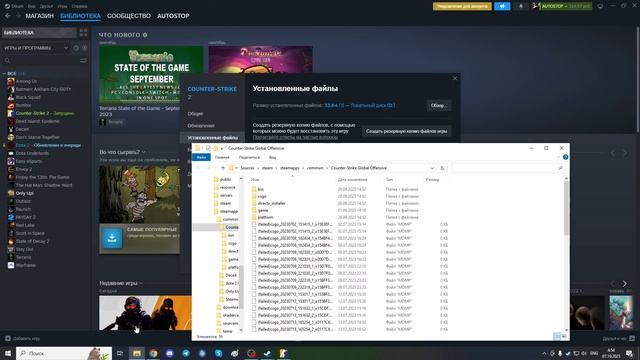The image size is (640, 360).
Task: Open Windows Start menu
Action: [8, 353]
